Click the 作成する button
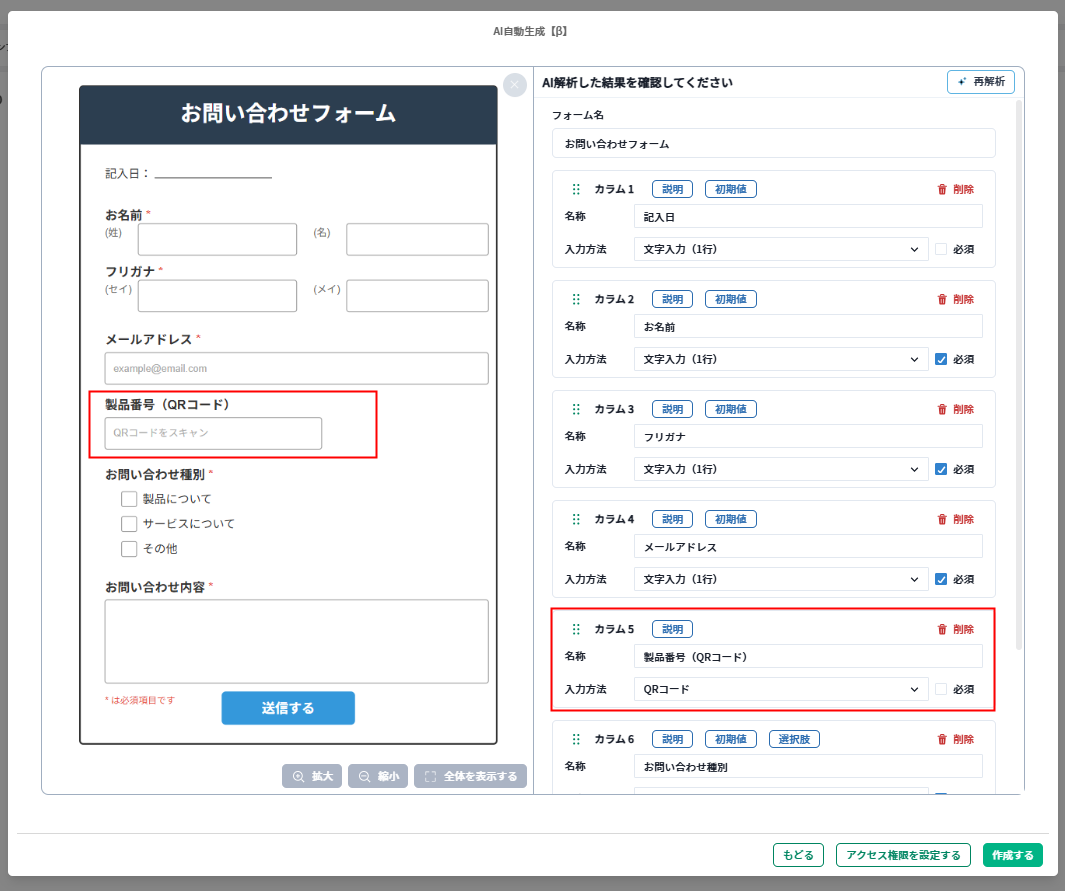This screenshot has width=1065, height=891. click(x=1012, y=855)
